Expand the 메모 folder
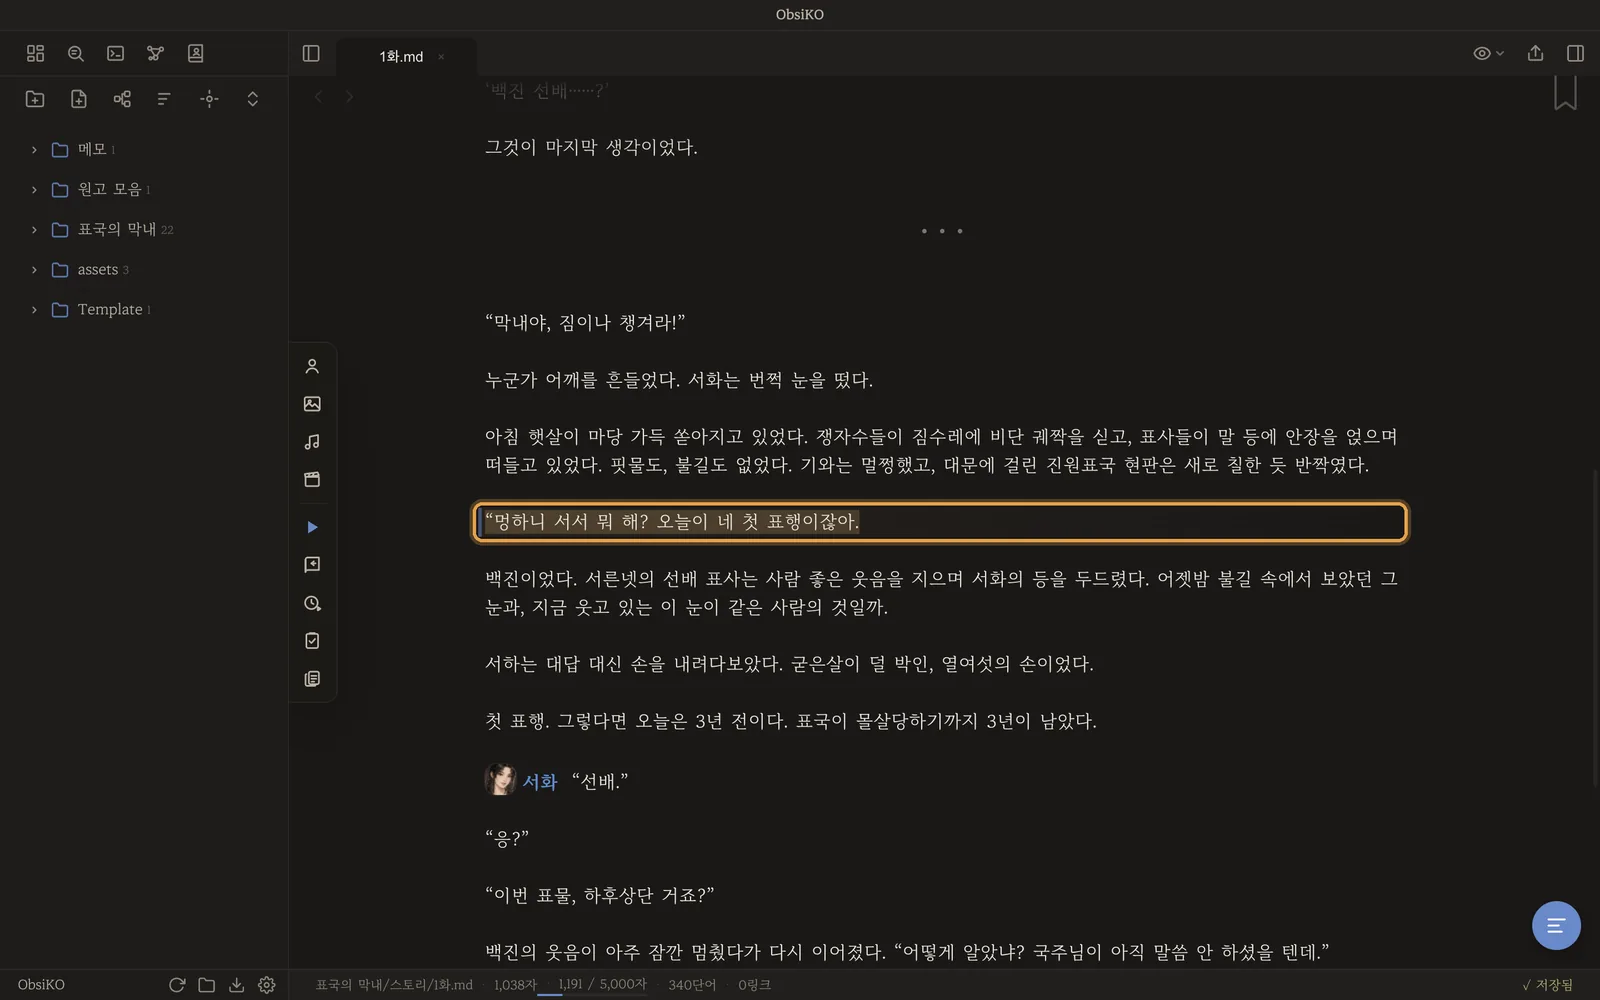 34,150
